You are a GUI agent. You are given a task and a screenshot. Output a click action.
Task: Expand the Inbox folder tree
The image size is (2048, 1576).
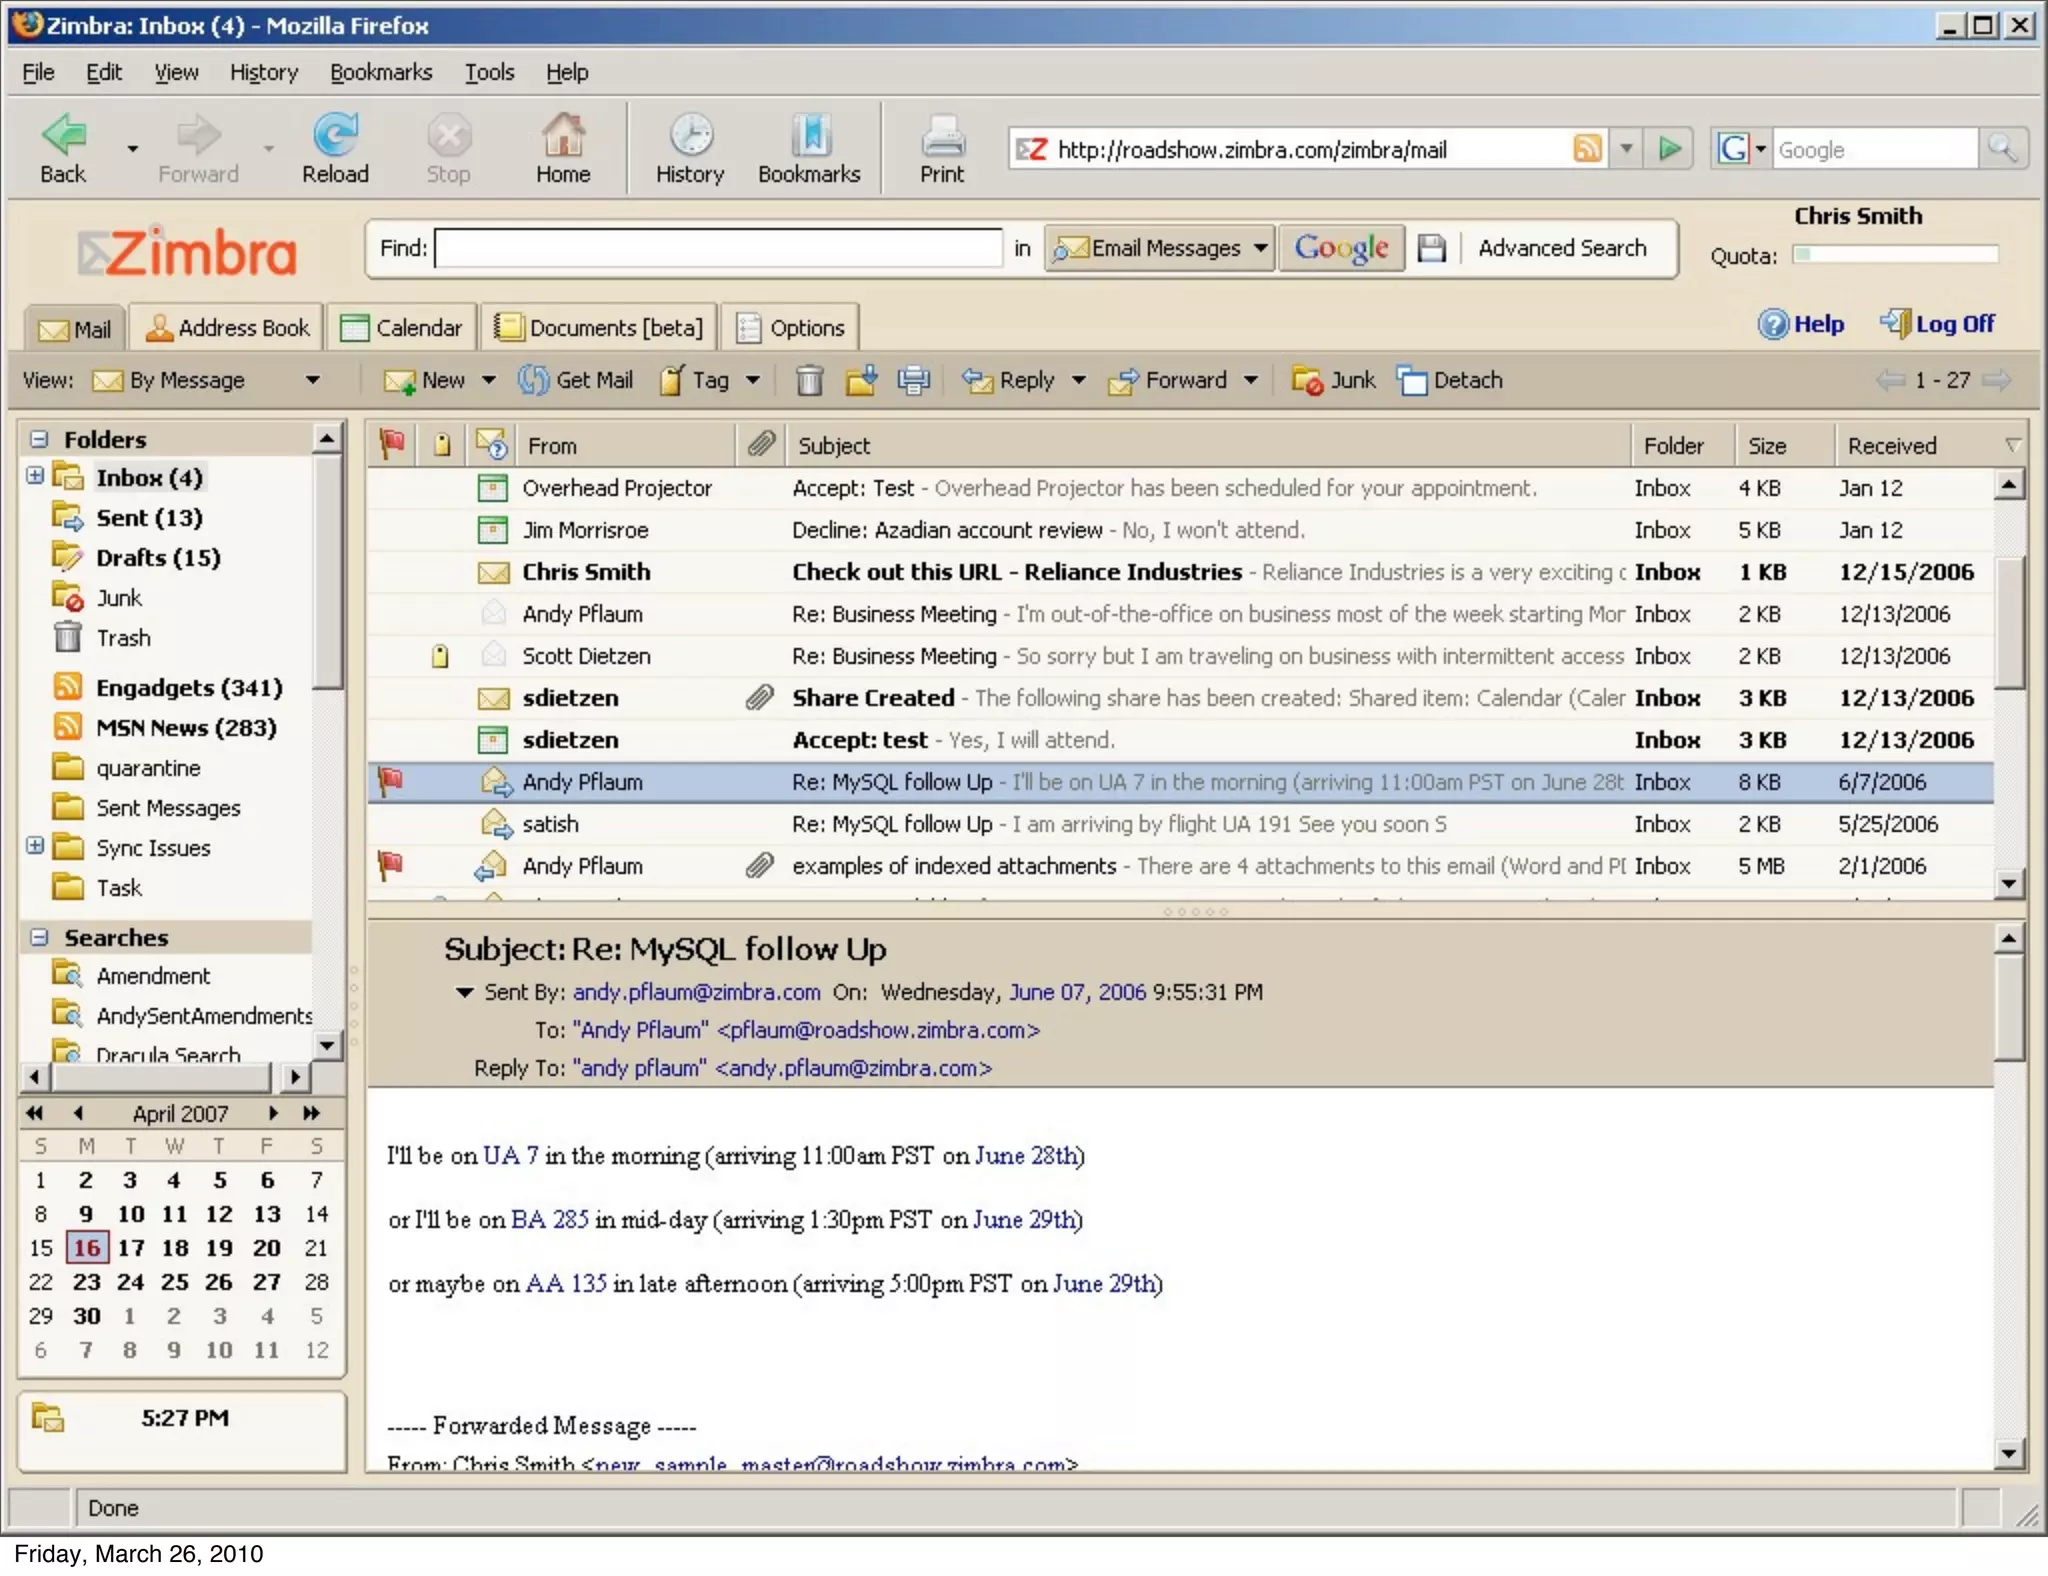[x=35, y=476]
